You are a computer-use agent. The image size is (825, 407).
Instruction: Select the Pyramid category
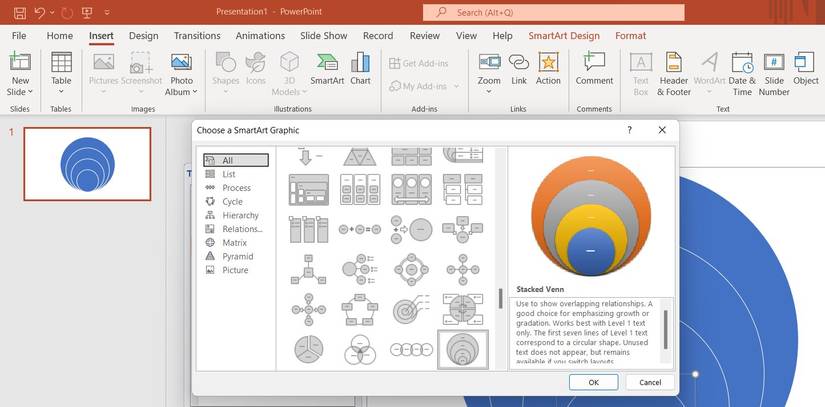point(236,256)
